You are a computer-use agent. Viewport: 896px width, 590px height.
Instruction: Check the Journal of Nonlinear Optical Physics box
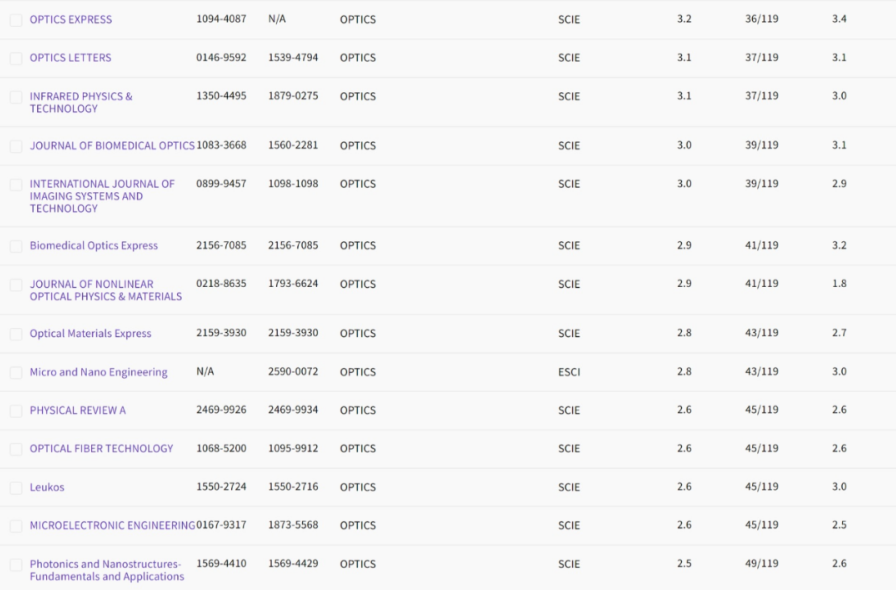[x=16, y=285]
